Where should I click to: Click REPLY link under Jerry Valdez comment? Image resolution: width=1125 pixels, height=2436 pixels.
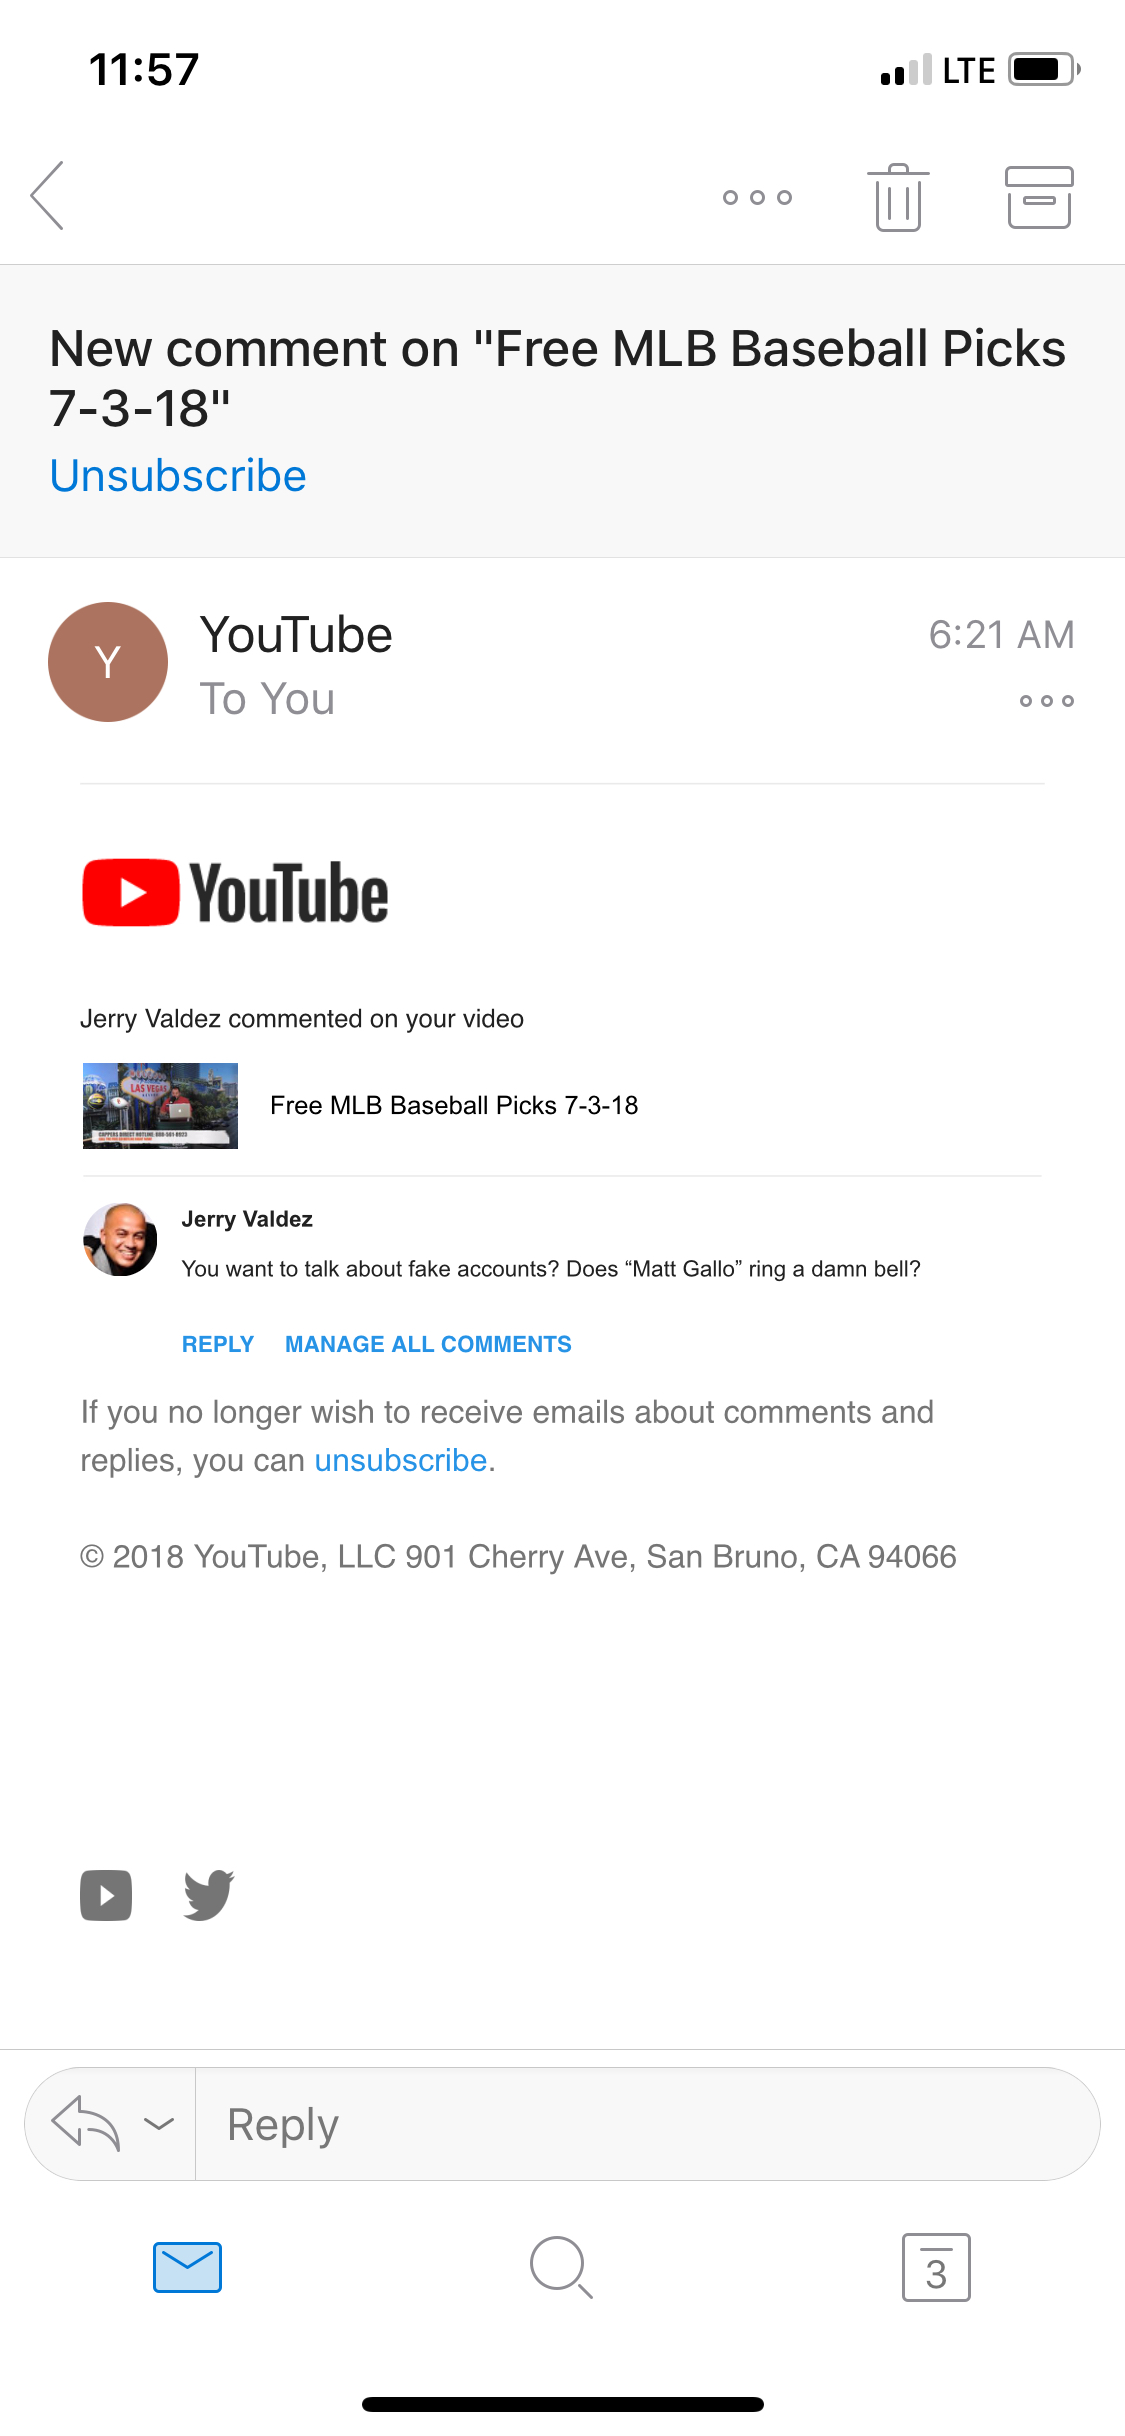(x=218, y=1344)
